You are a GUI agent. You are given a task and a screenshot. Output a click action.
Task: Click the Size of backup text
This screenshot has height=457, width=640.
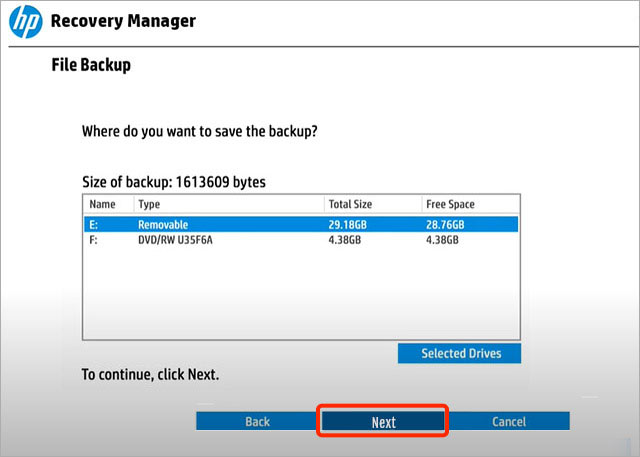point(174,182)
